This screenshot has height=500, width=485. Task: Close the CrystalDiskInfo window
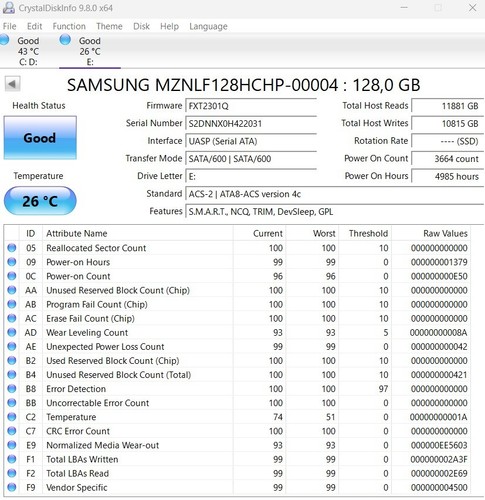473,8
